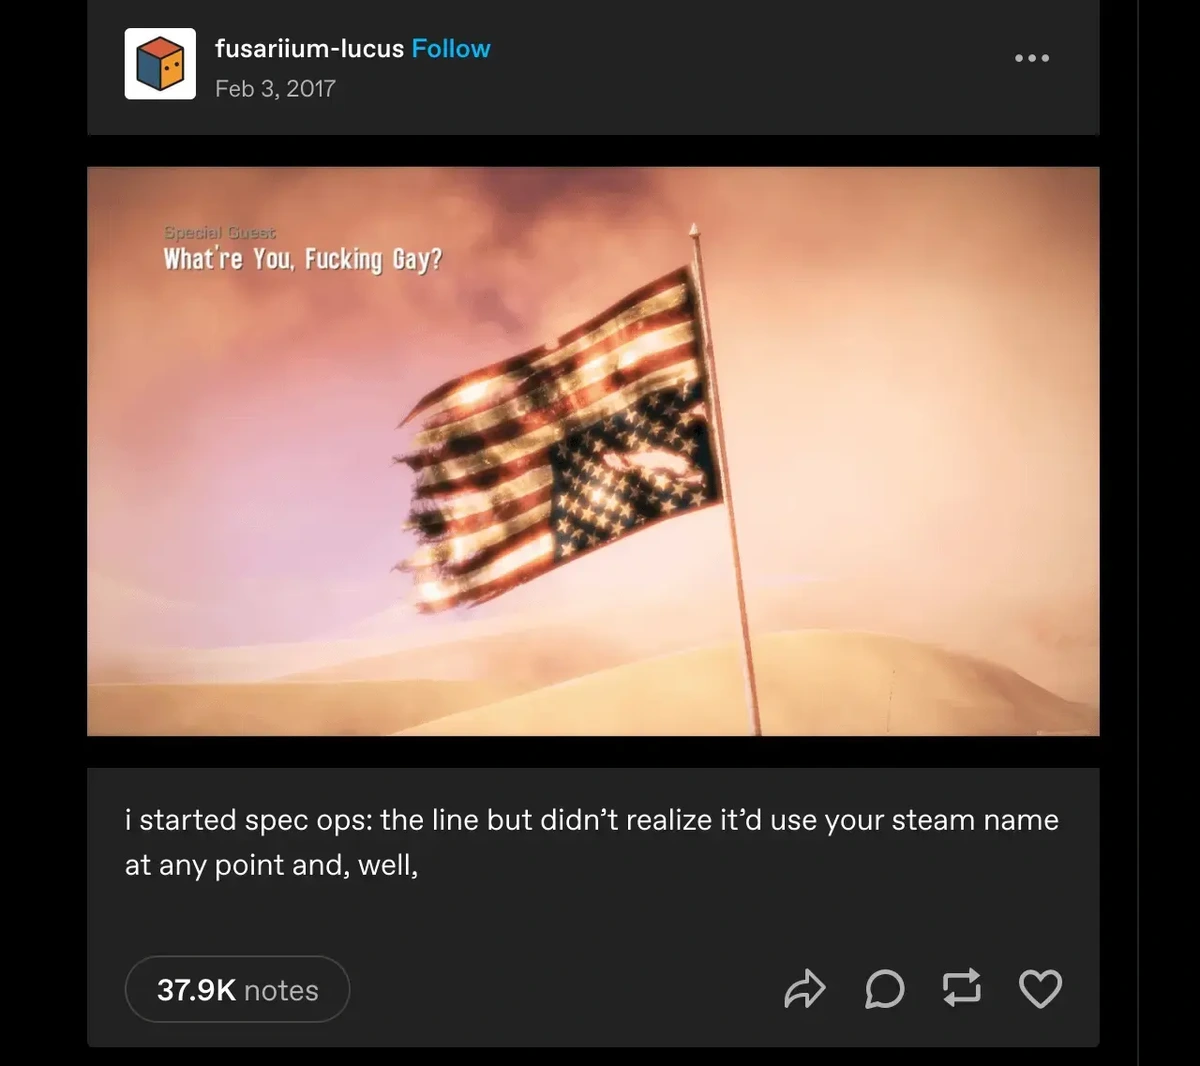Click the share arrow icon
Screen dimensions: 1200x1066
point(804,989)
